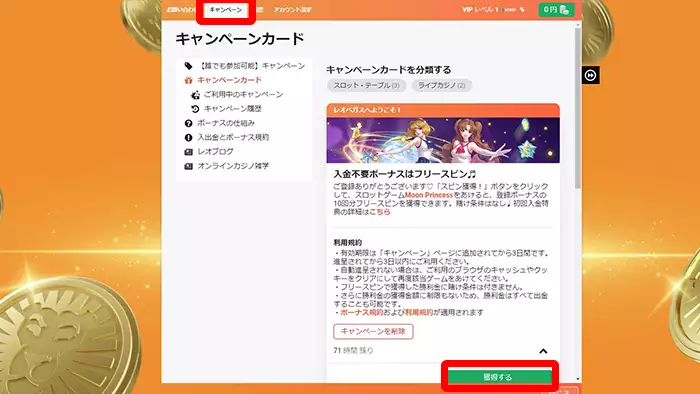Filter by ライブカジノ (2) chip
This screenshot has width=700, height=394.
pos(442,85)
